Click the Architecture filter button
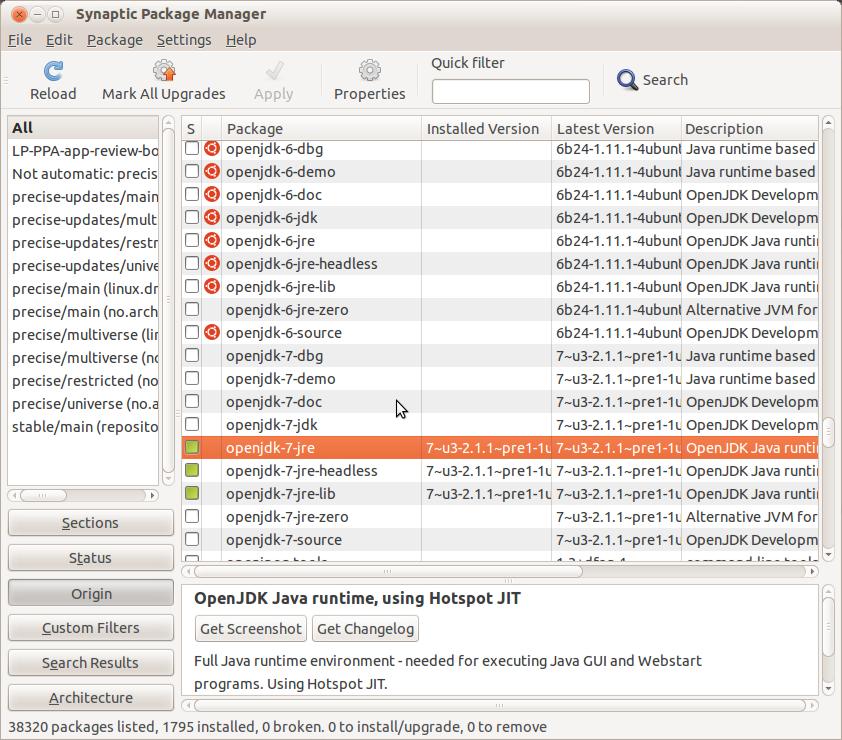Image resolution: width=842 pixels, height=740 pixels. point(91,698)
